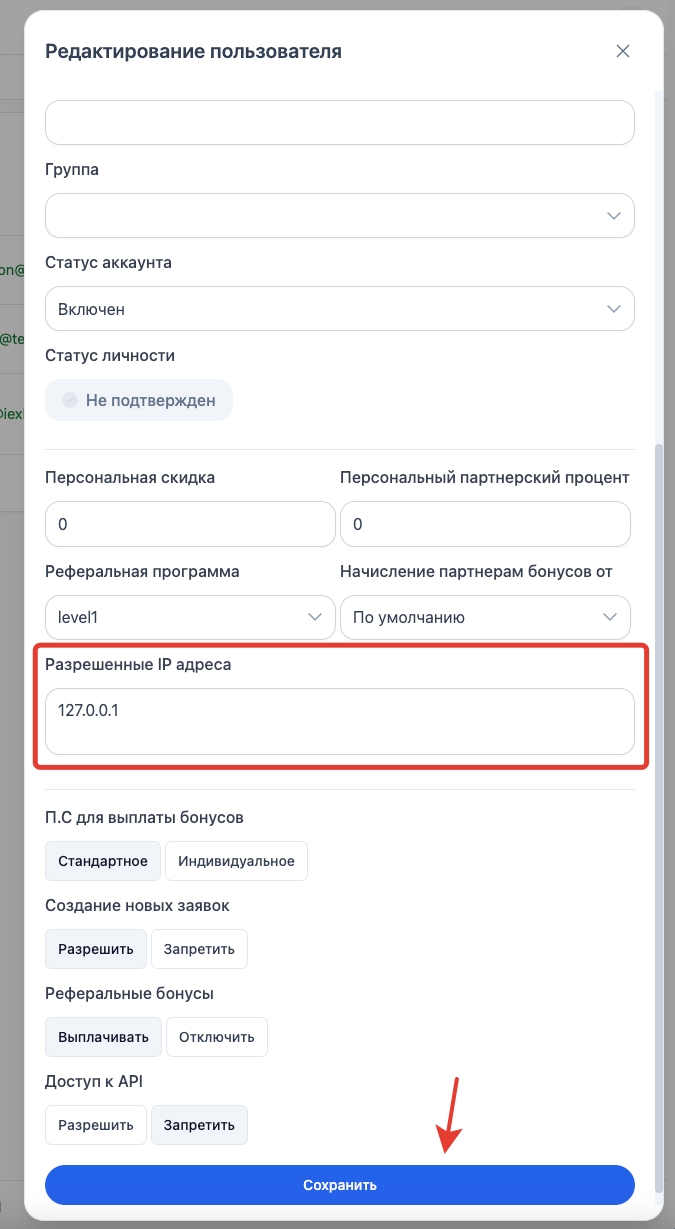Enable API access with Разрешить
The height and width of the screenshot is (1229, 675).
(x=96, y=1125)
